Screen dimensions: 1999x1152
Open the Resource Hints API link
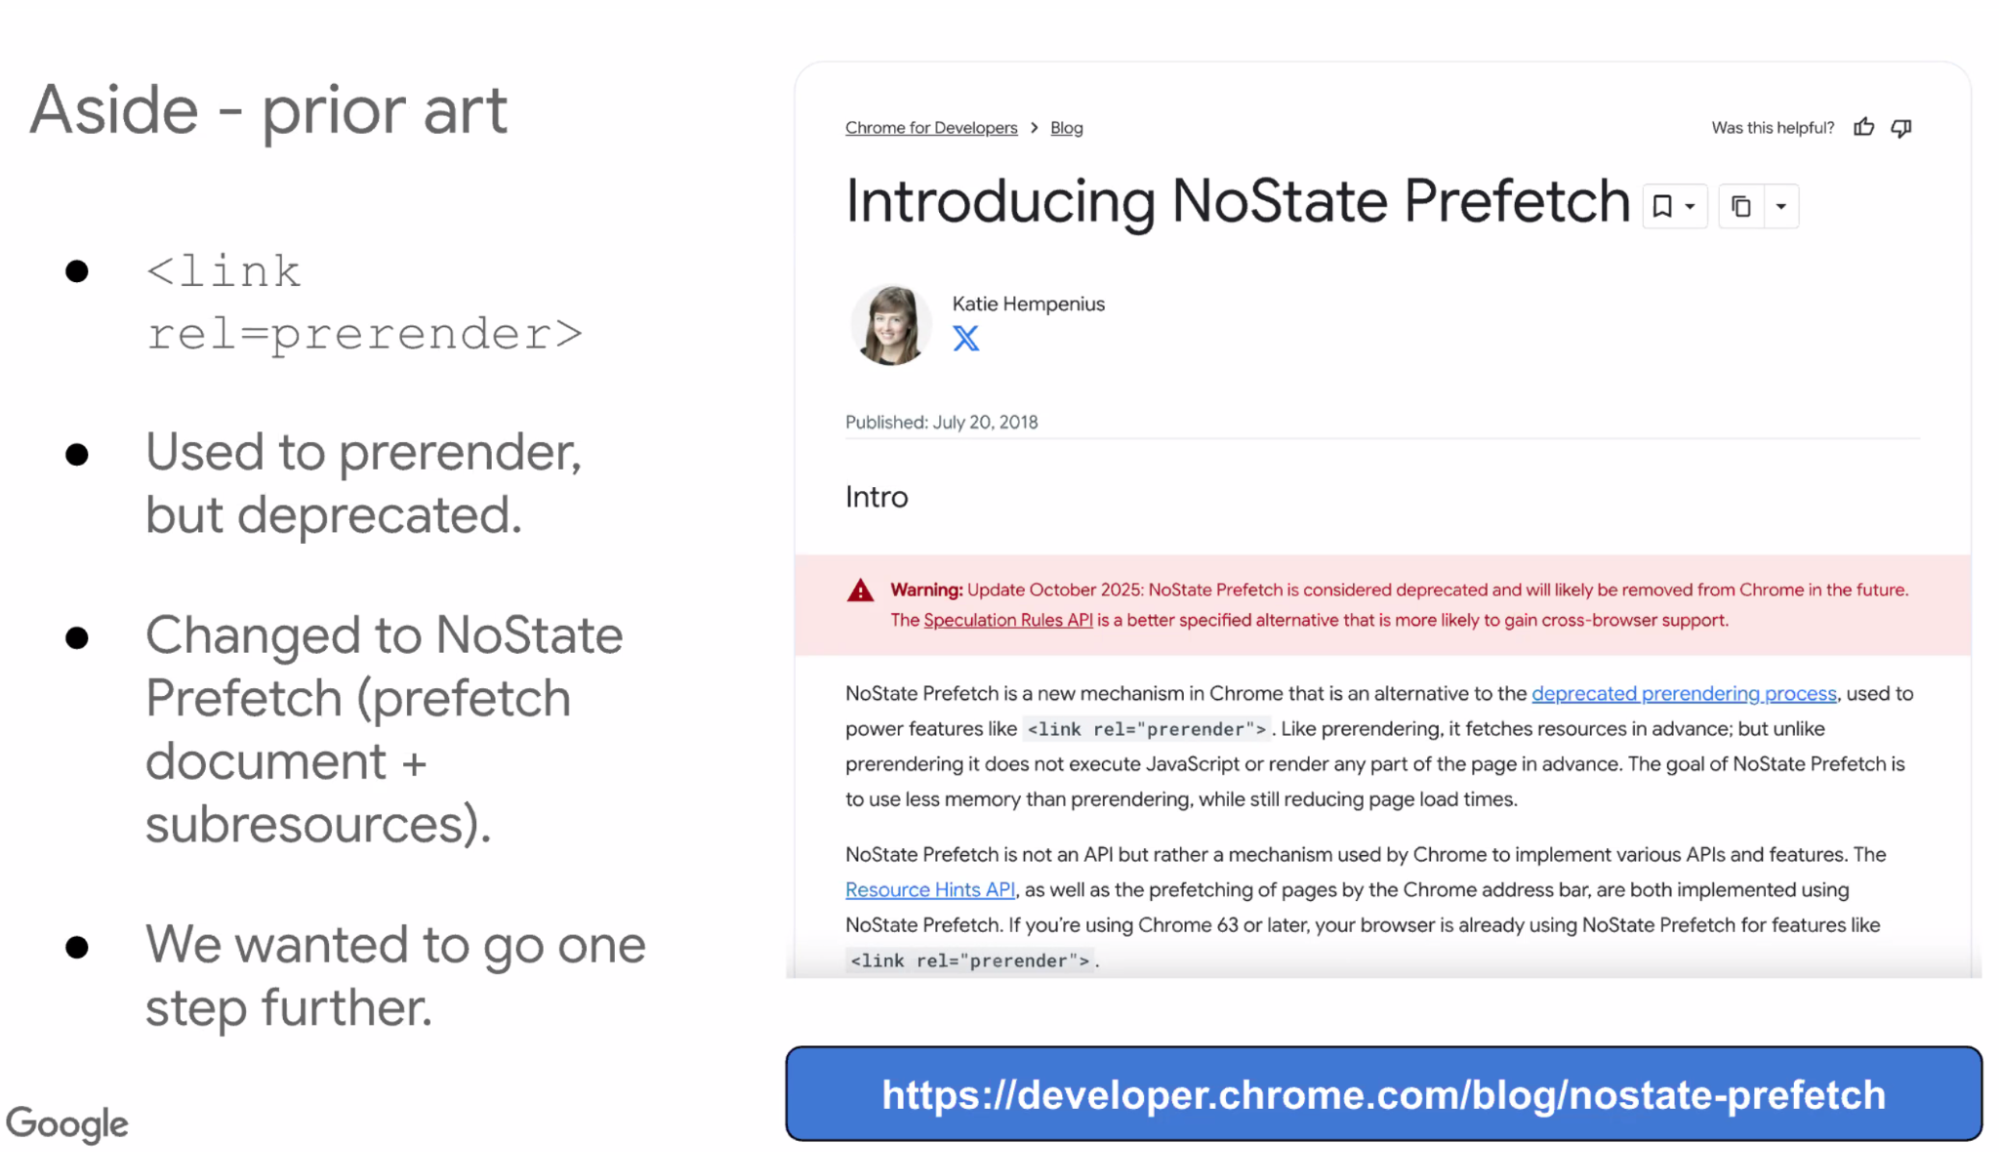click(930, 889)
